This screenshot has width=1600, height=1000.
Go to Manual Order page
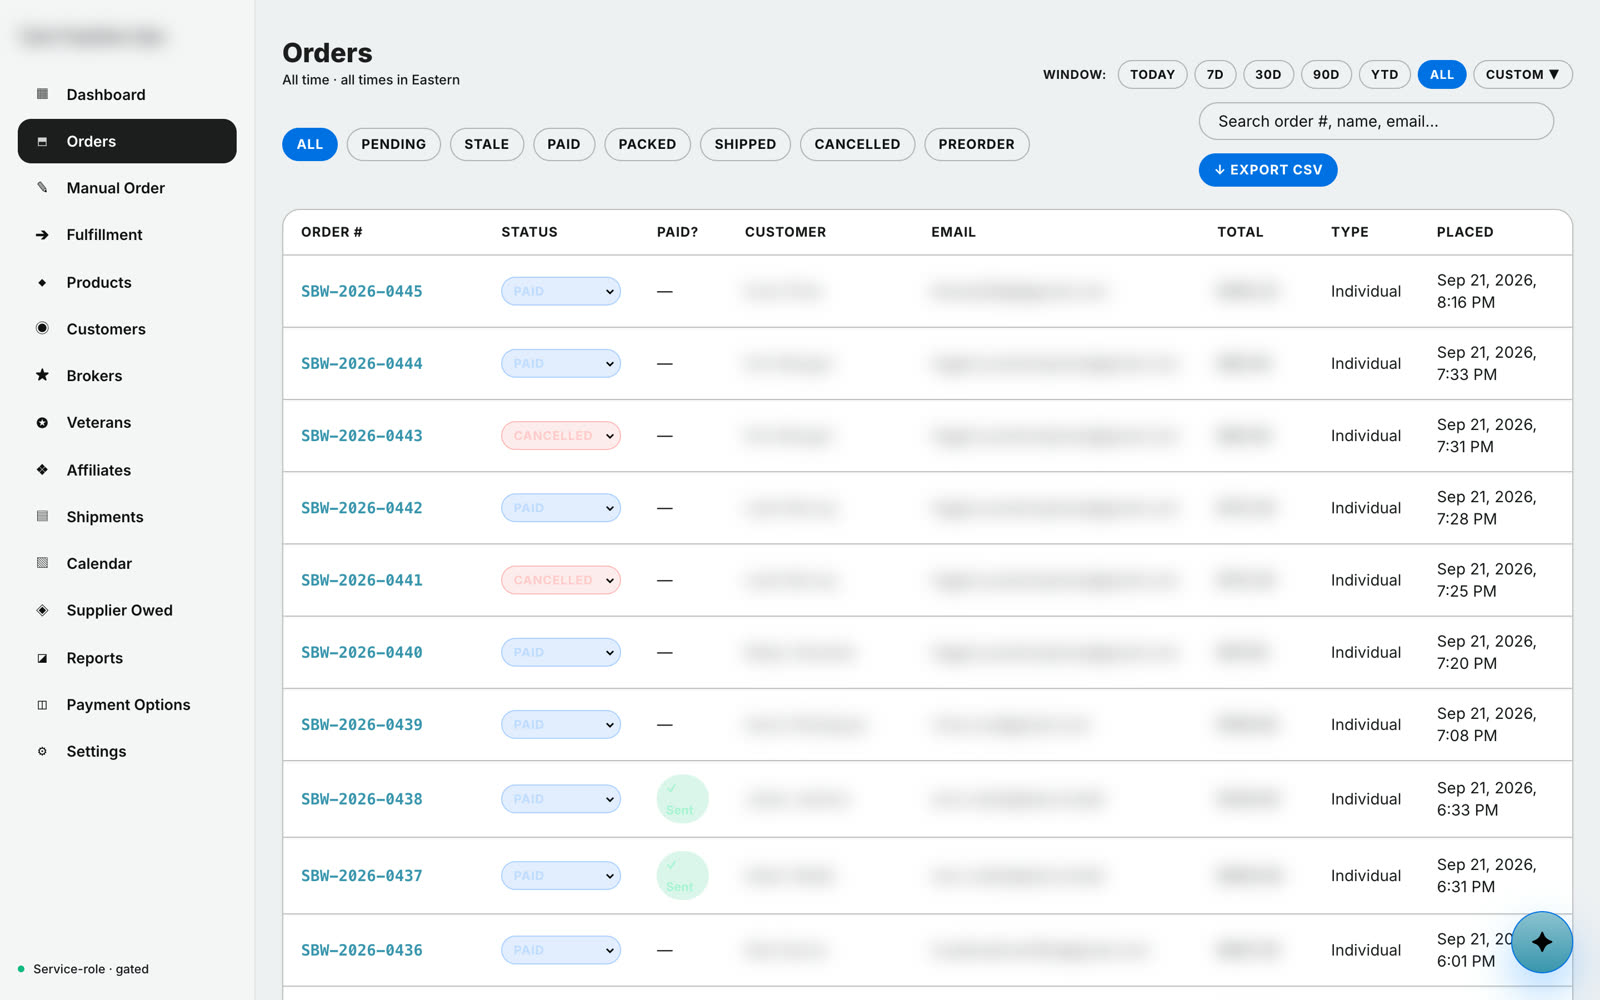(x=127, y=188)
